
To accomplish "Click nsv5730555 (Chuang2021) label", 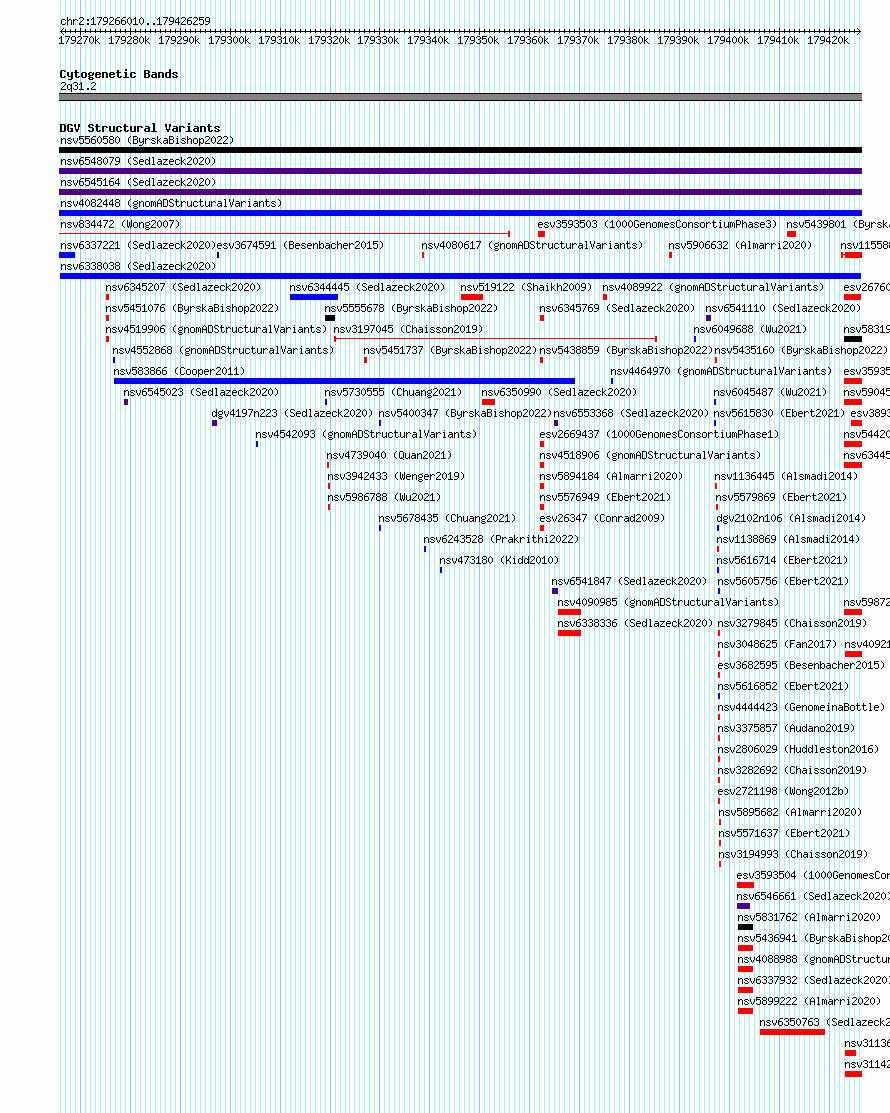I will tap(393, 392).
